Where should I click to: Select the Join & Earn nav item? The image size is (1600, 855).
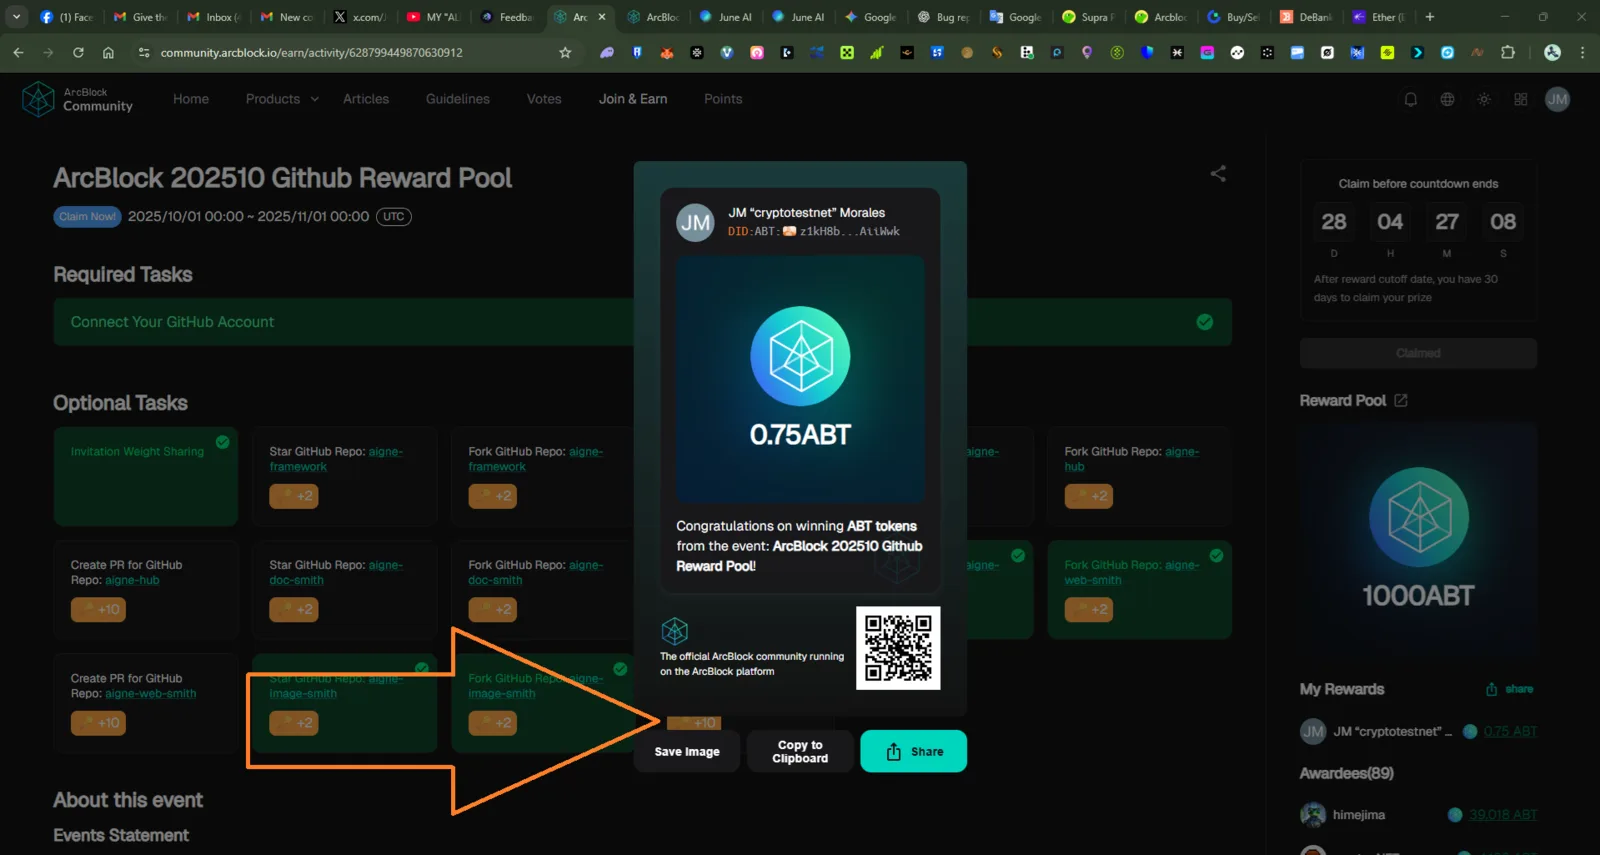[633, 99]
